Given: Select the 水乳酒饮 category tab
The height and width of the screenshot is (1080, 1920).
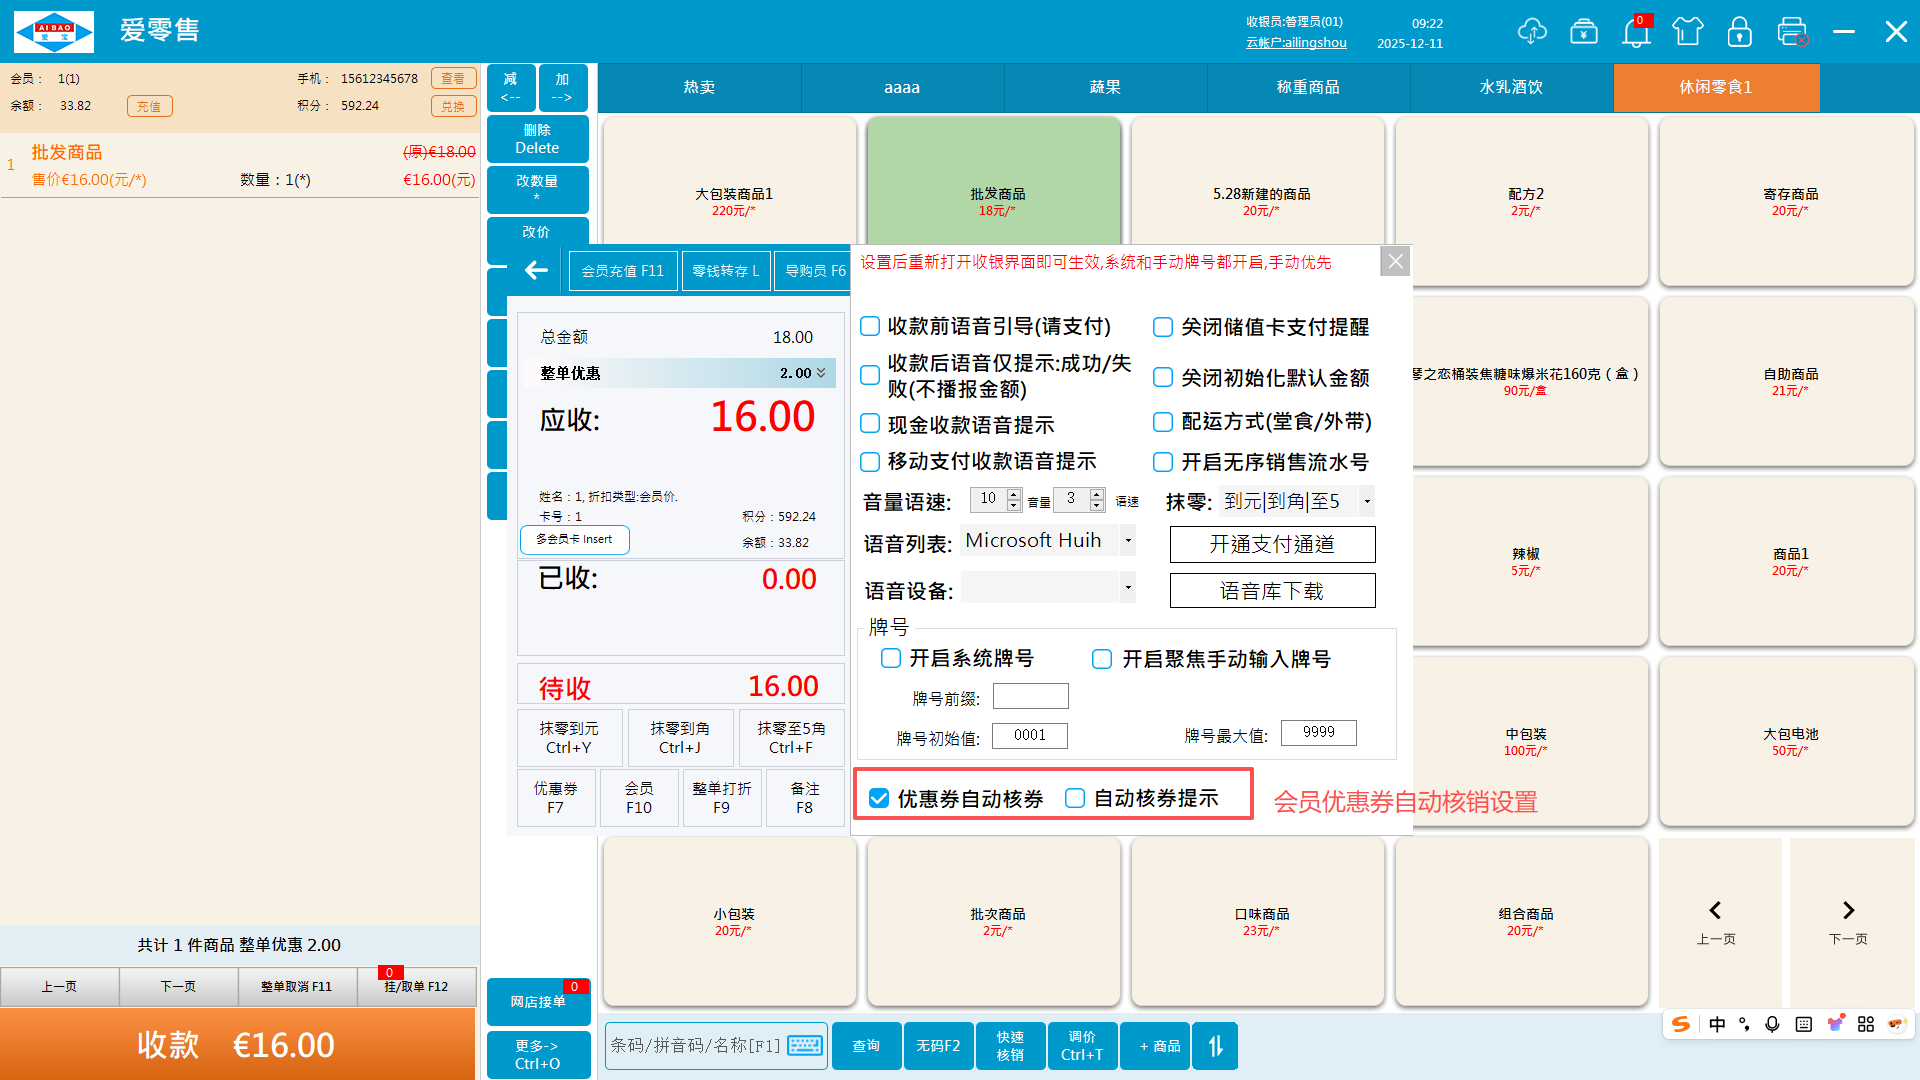Looking at the screenshot, I should (1510, 87).
